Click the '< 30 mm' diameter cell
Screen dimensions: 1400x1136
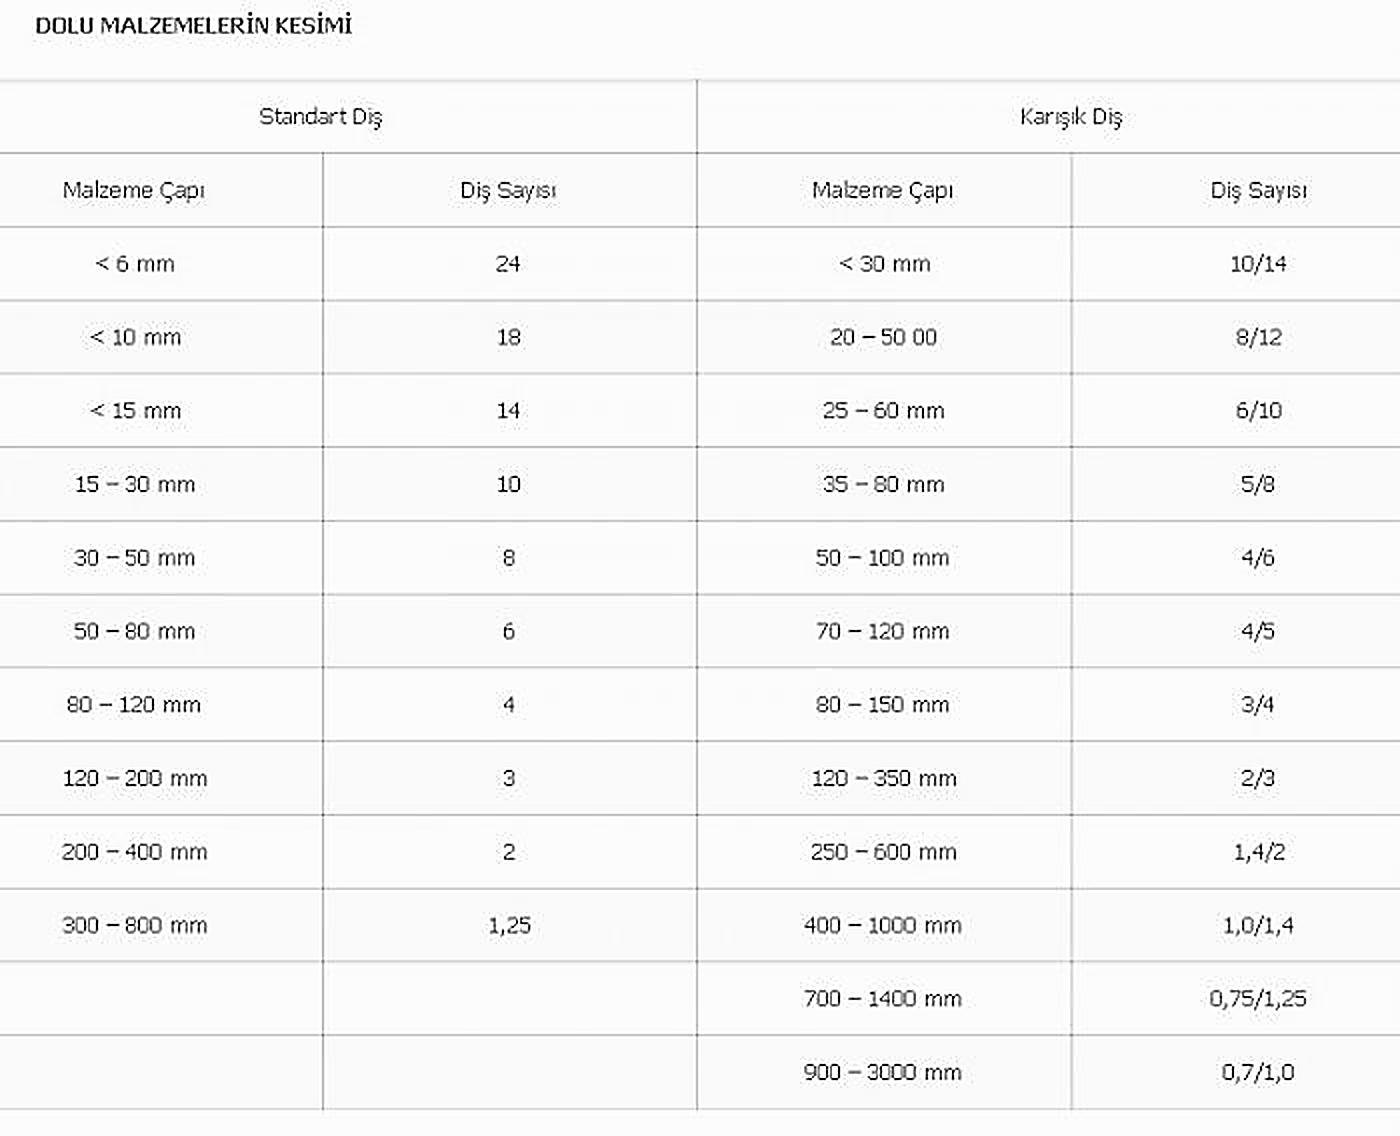[884, 264]
